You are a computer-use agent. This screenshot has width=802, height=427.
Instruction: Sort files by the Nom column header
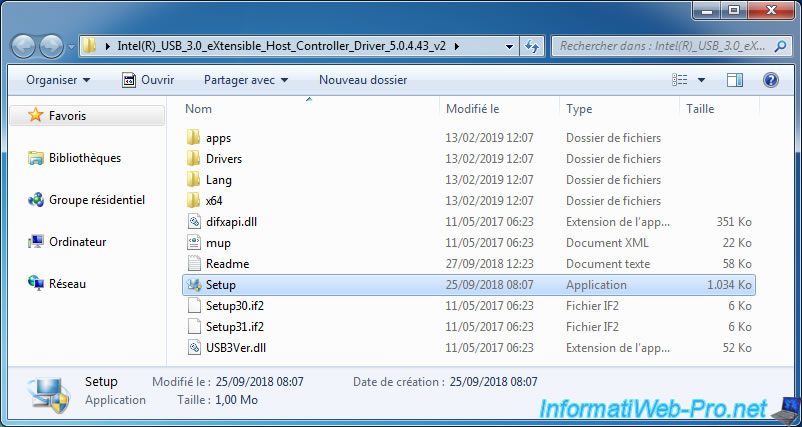(x=199, y=108)
